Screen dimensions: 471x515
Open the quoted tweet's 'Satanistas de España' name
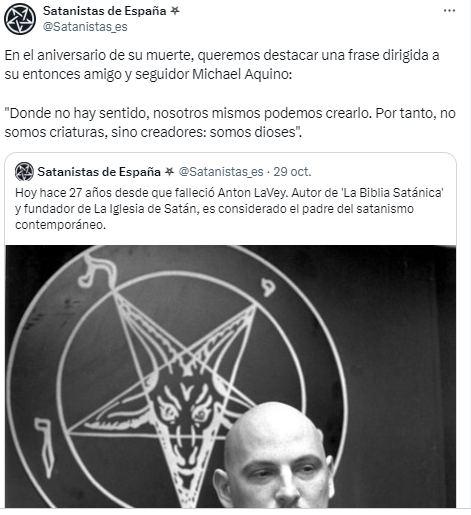(x=99, y=172)
